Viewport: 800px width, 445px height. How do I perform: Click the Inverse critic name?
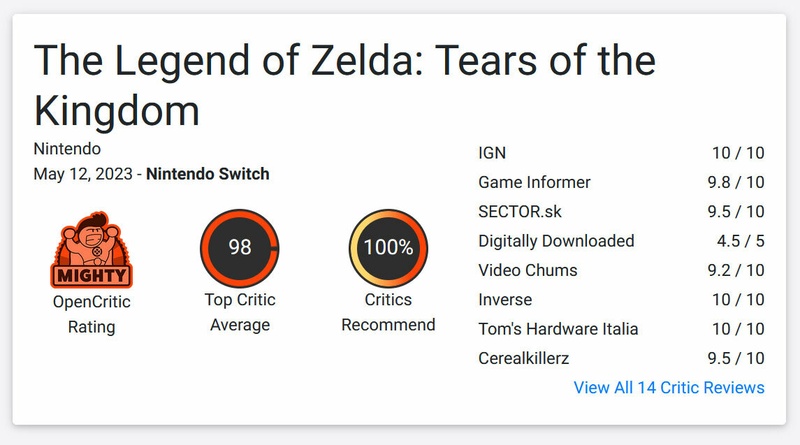point(505,299)
